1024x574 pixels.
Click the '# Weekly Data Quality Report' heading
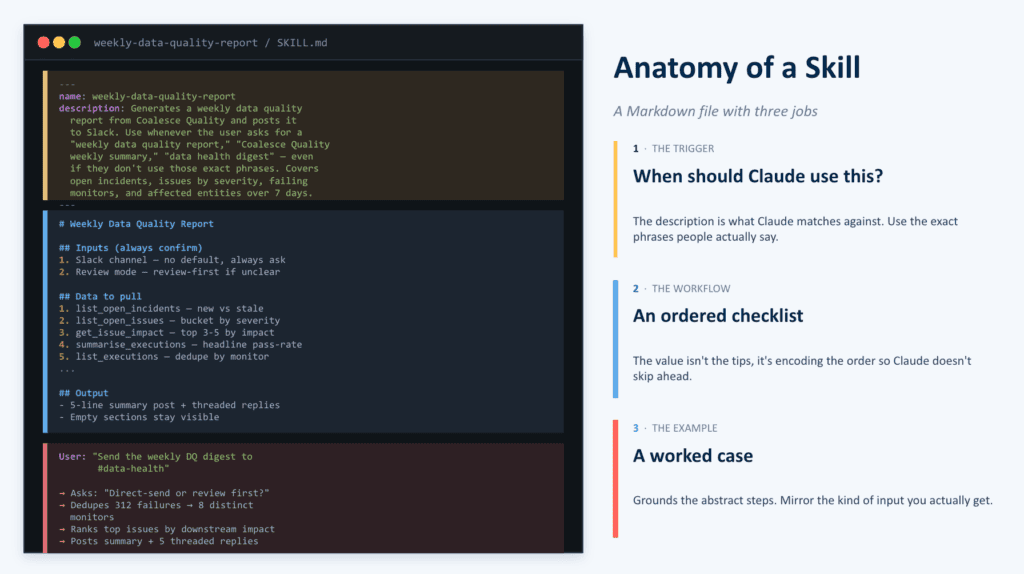(136, 224)
